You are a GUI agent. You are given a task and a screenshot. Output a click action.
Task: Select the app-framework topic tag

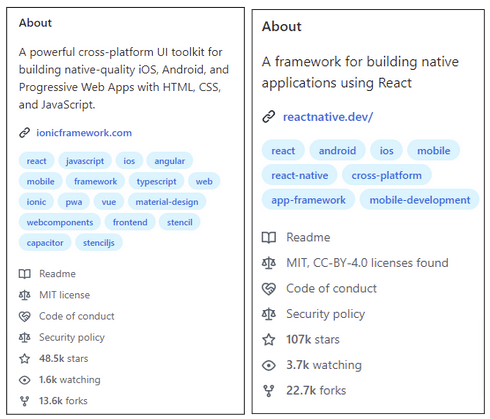[x=308, y=200]
